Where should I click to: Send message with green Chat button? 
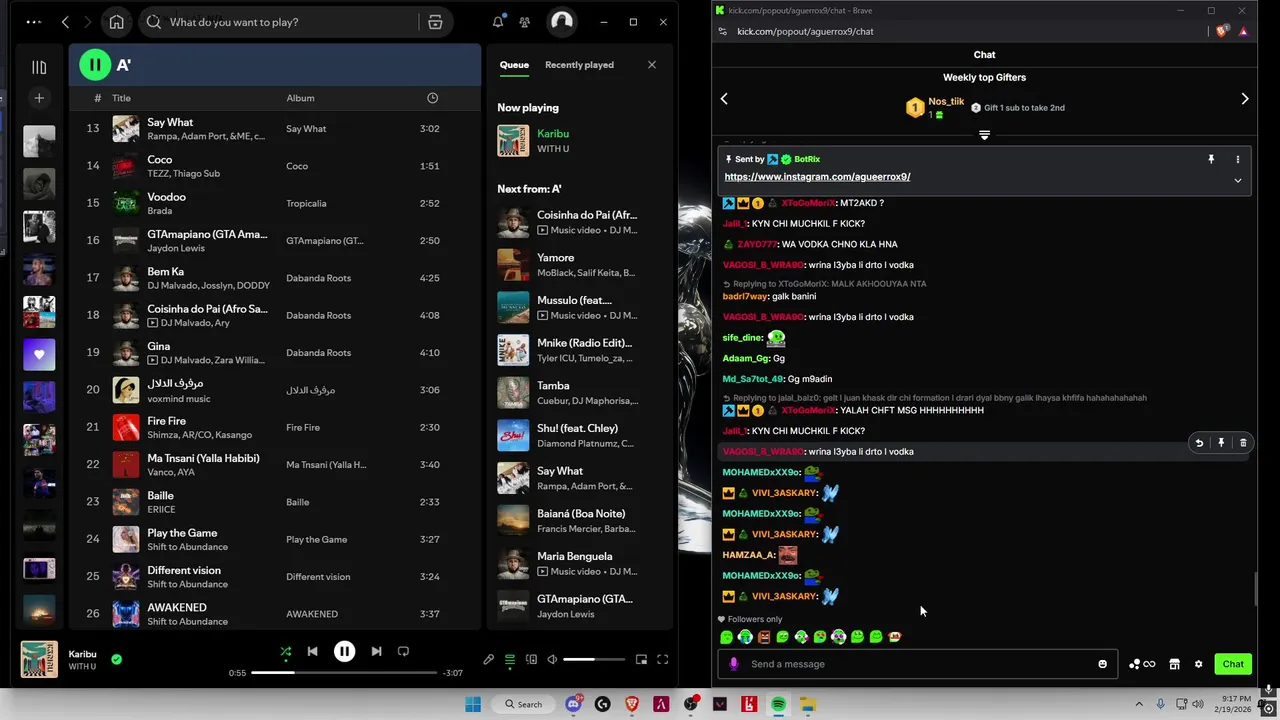pos(1233,664)
